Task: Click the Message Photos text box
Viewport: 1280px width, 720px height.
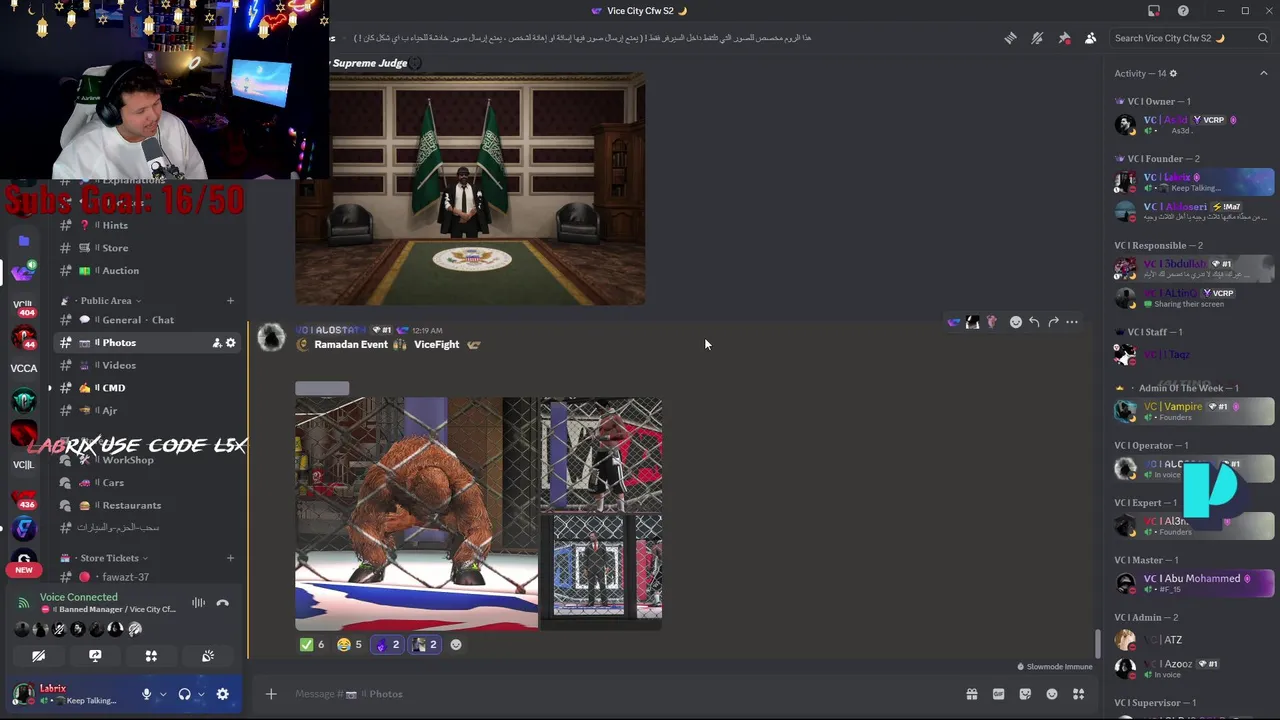Action: pos(620,694)
